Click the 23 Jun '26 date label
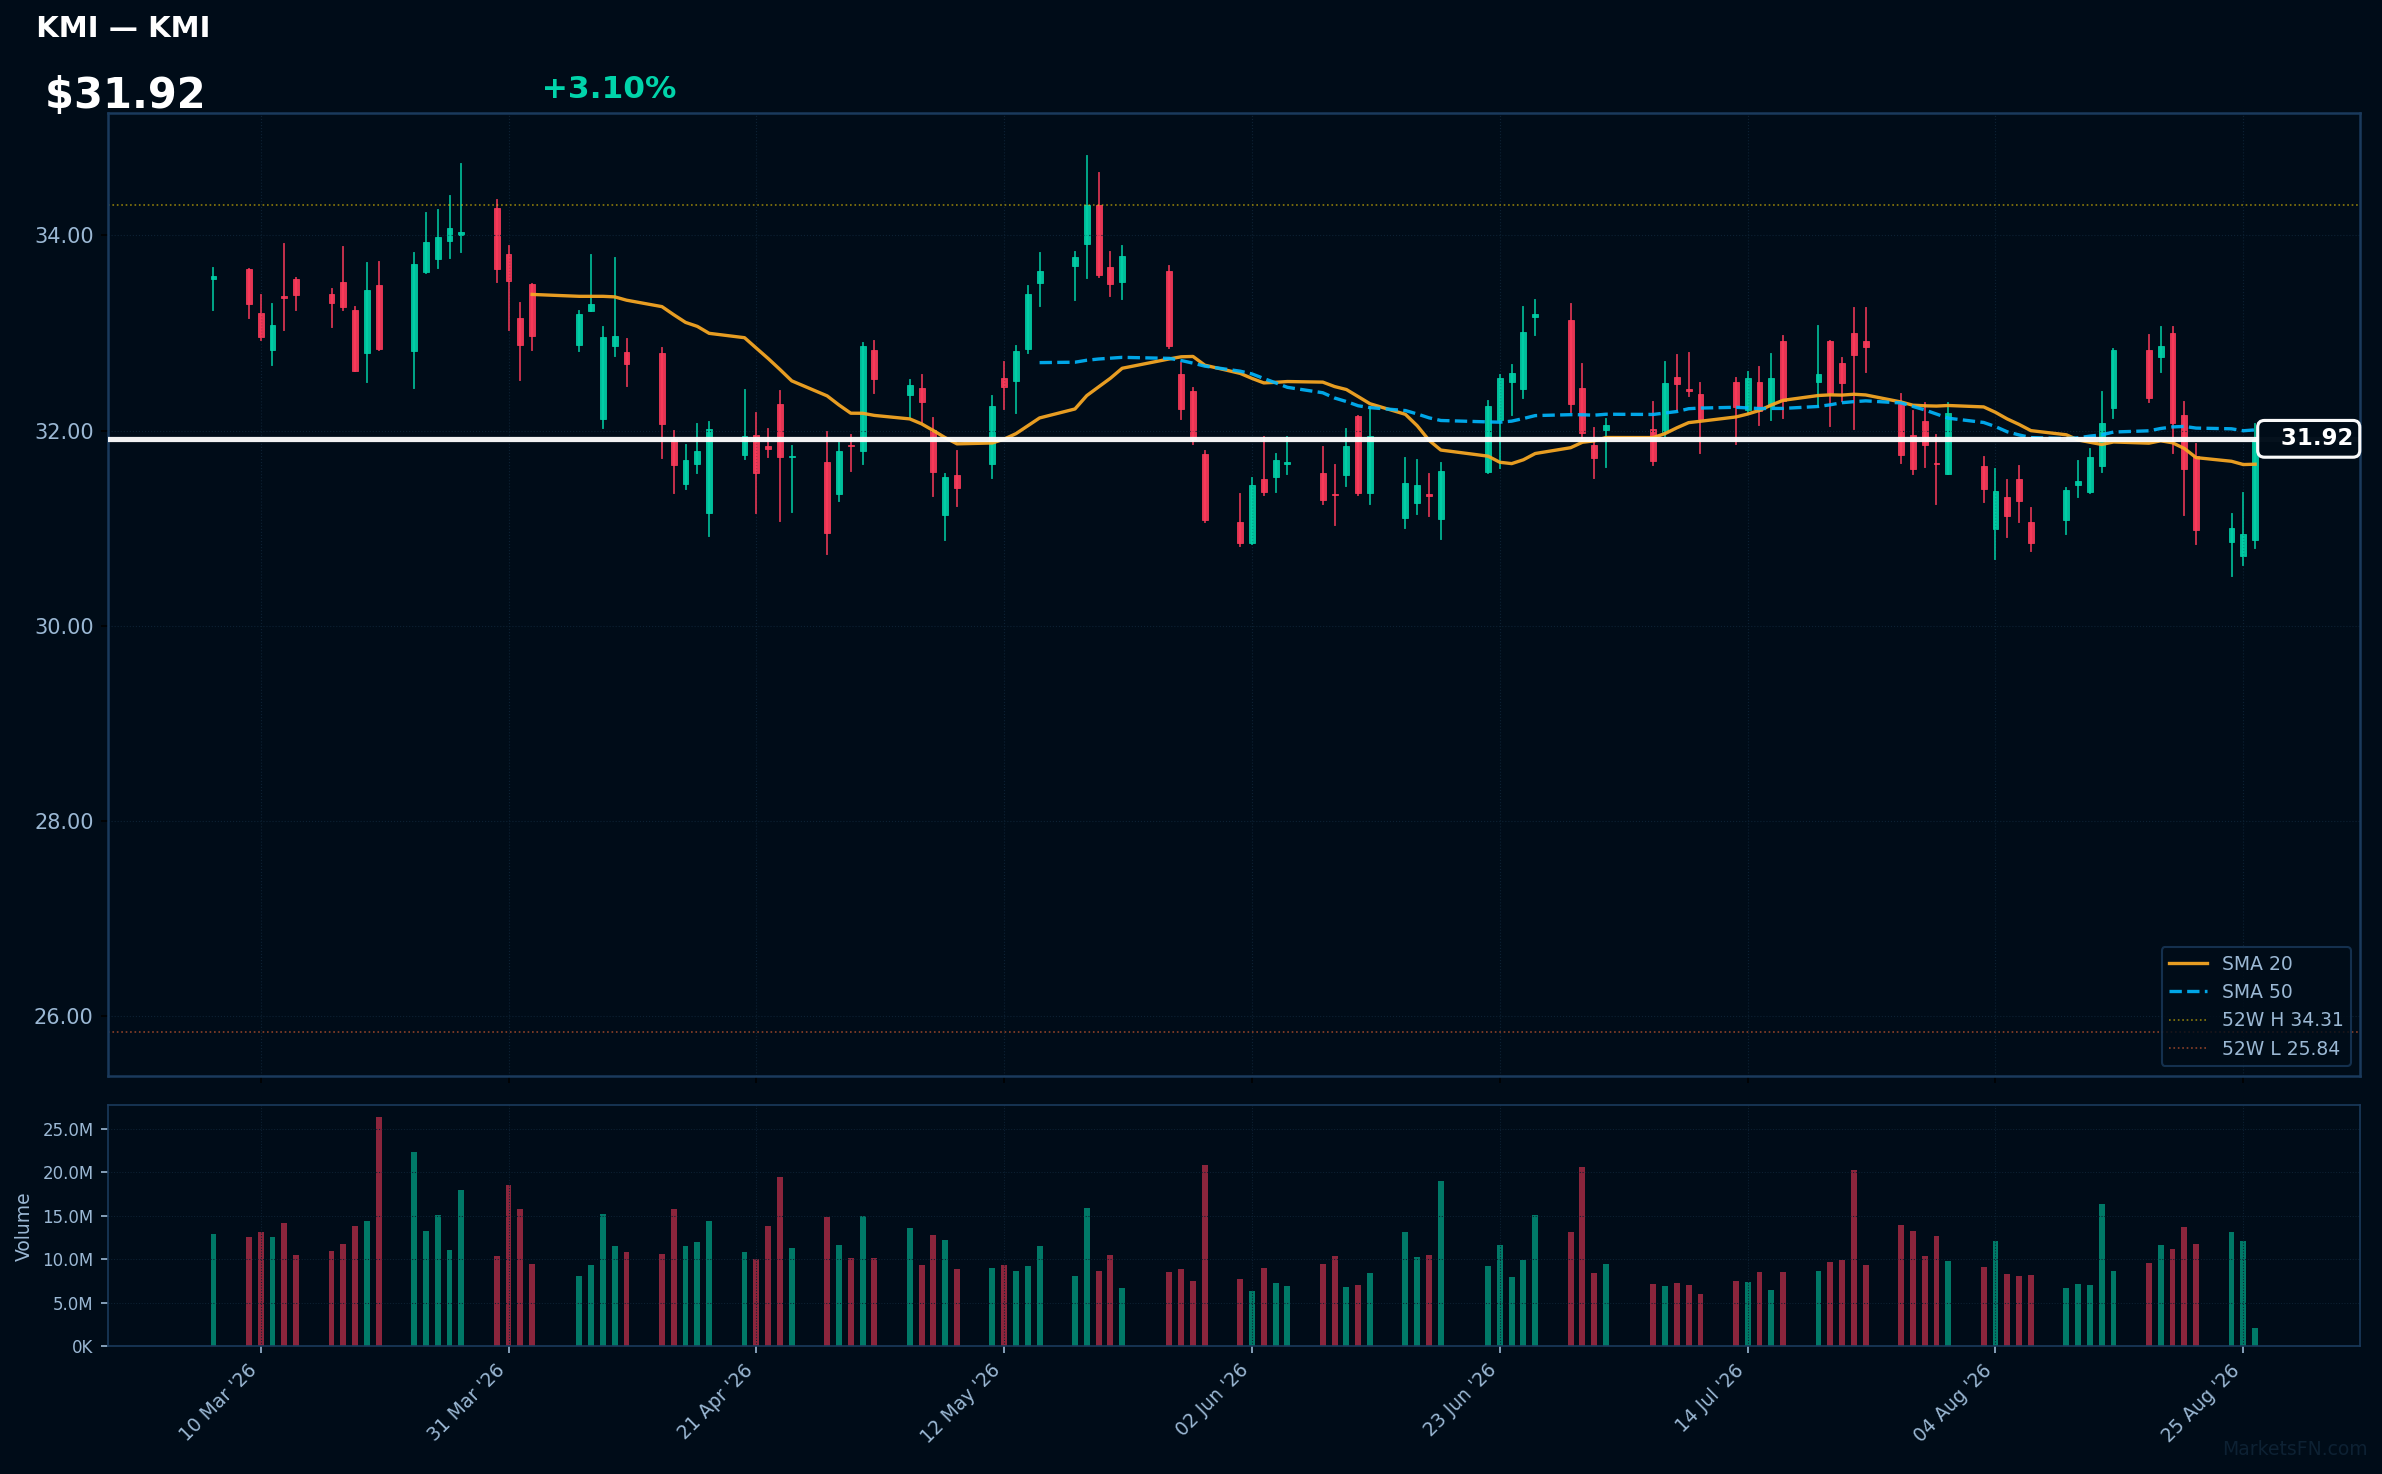Viewport: 2382px width, 1474px height. coord(1458,1402)
